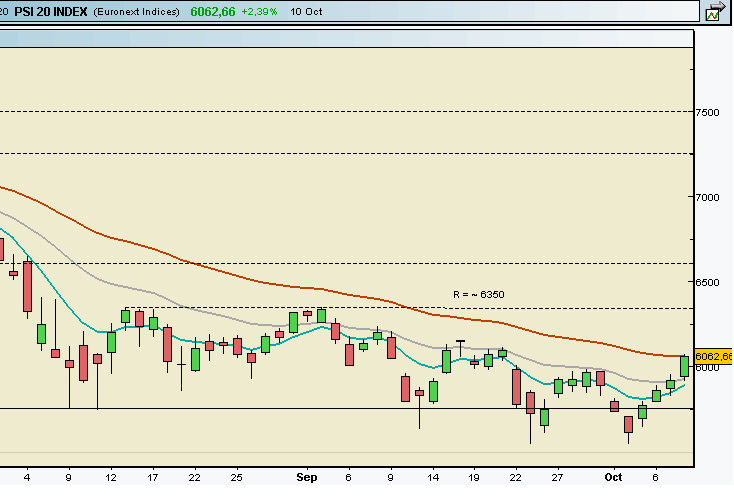
Task: Click the Euronext Indices label
Action: click(x=137, y=12)
